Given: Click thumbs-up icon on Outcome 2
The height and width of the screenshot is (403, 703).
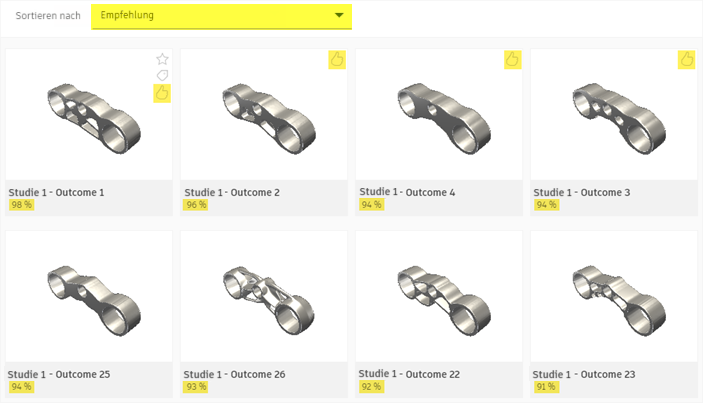Looking at the screenshot, I should 337,60.
